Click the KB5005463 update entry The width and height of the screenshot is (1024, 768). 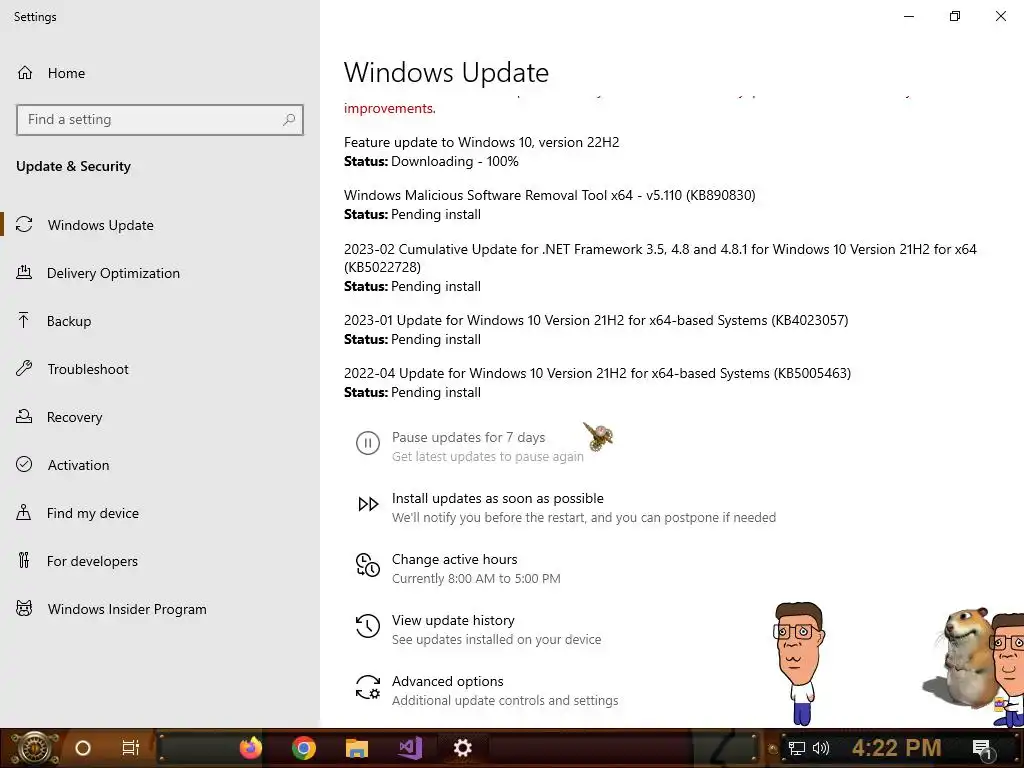(597, 374)
